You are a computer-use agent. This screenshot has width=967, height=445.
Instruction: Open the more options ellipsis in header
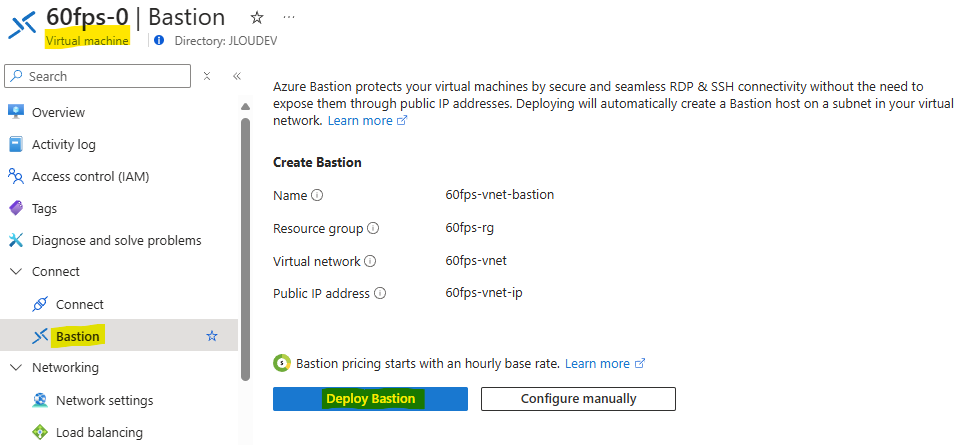(289, 17)
